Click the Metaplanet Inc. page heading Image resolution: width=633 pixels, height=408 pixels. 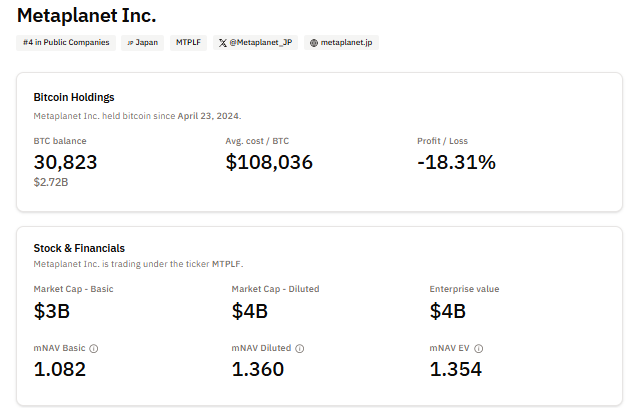pos(85,16)
